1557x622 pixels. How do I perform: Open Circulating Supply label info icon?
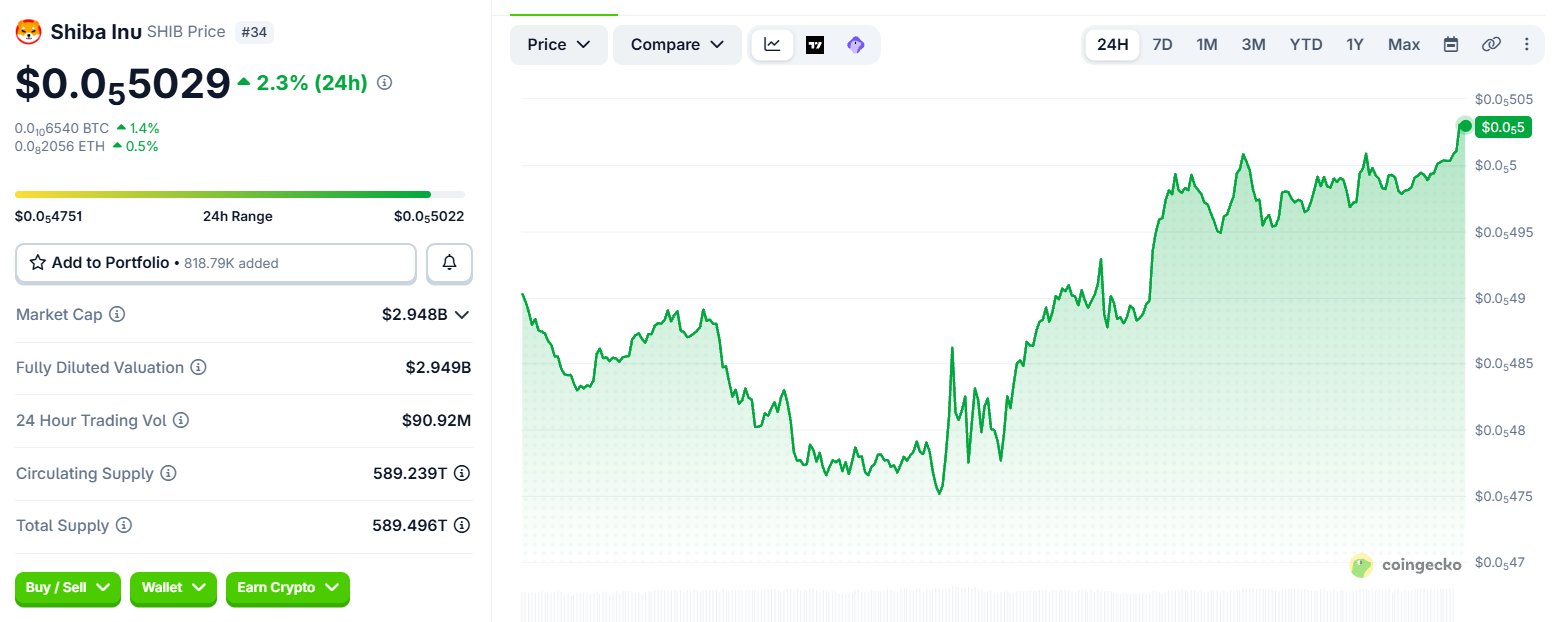coord(168,473)
